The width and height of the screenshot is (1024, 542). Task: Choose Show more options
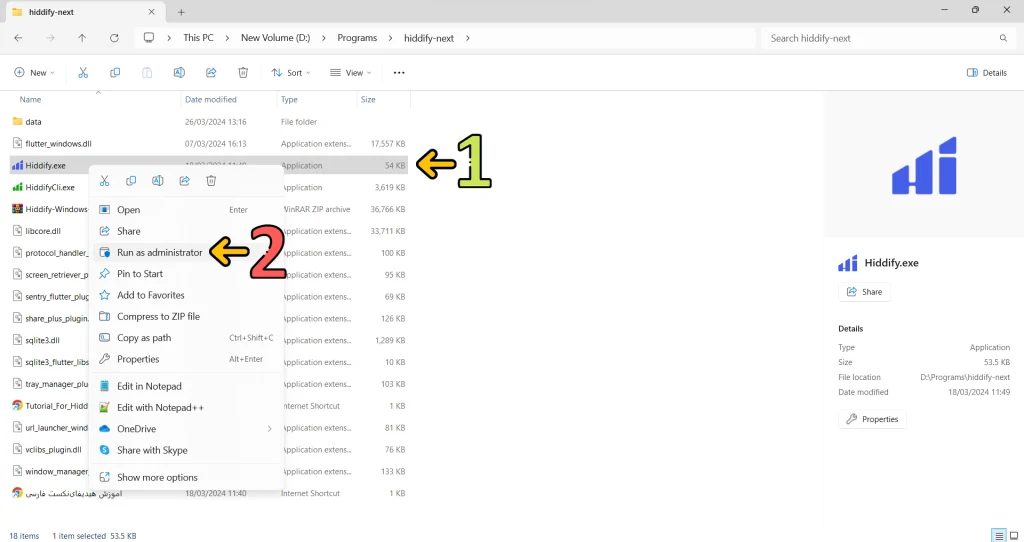click(x=186, y=477)
